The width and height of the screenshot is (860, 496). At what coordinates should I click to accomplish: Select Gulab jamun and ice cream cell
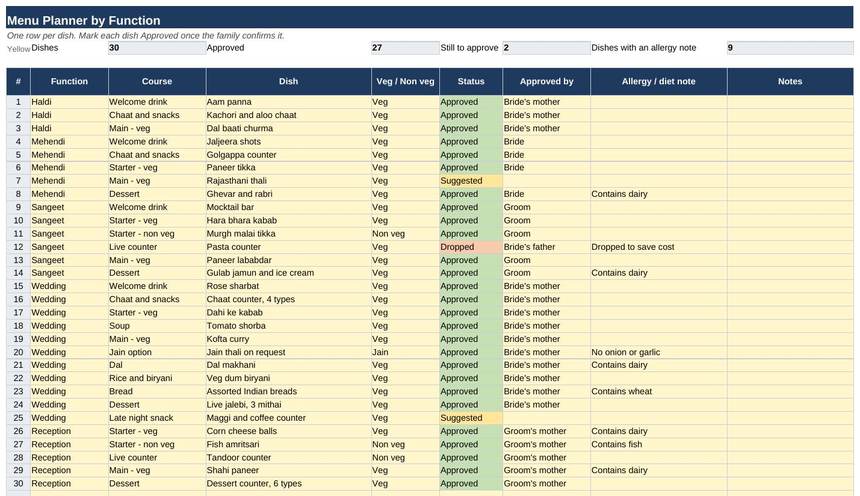click(x=288, y=273)
